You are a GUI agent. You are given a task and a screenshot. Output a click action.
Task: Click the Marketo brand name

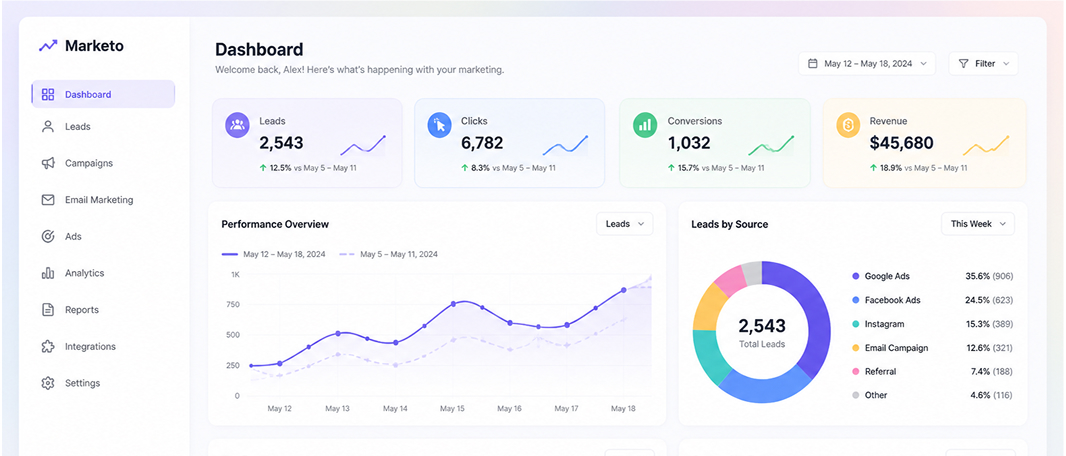(94, 46)
